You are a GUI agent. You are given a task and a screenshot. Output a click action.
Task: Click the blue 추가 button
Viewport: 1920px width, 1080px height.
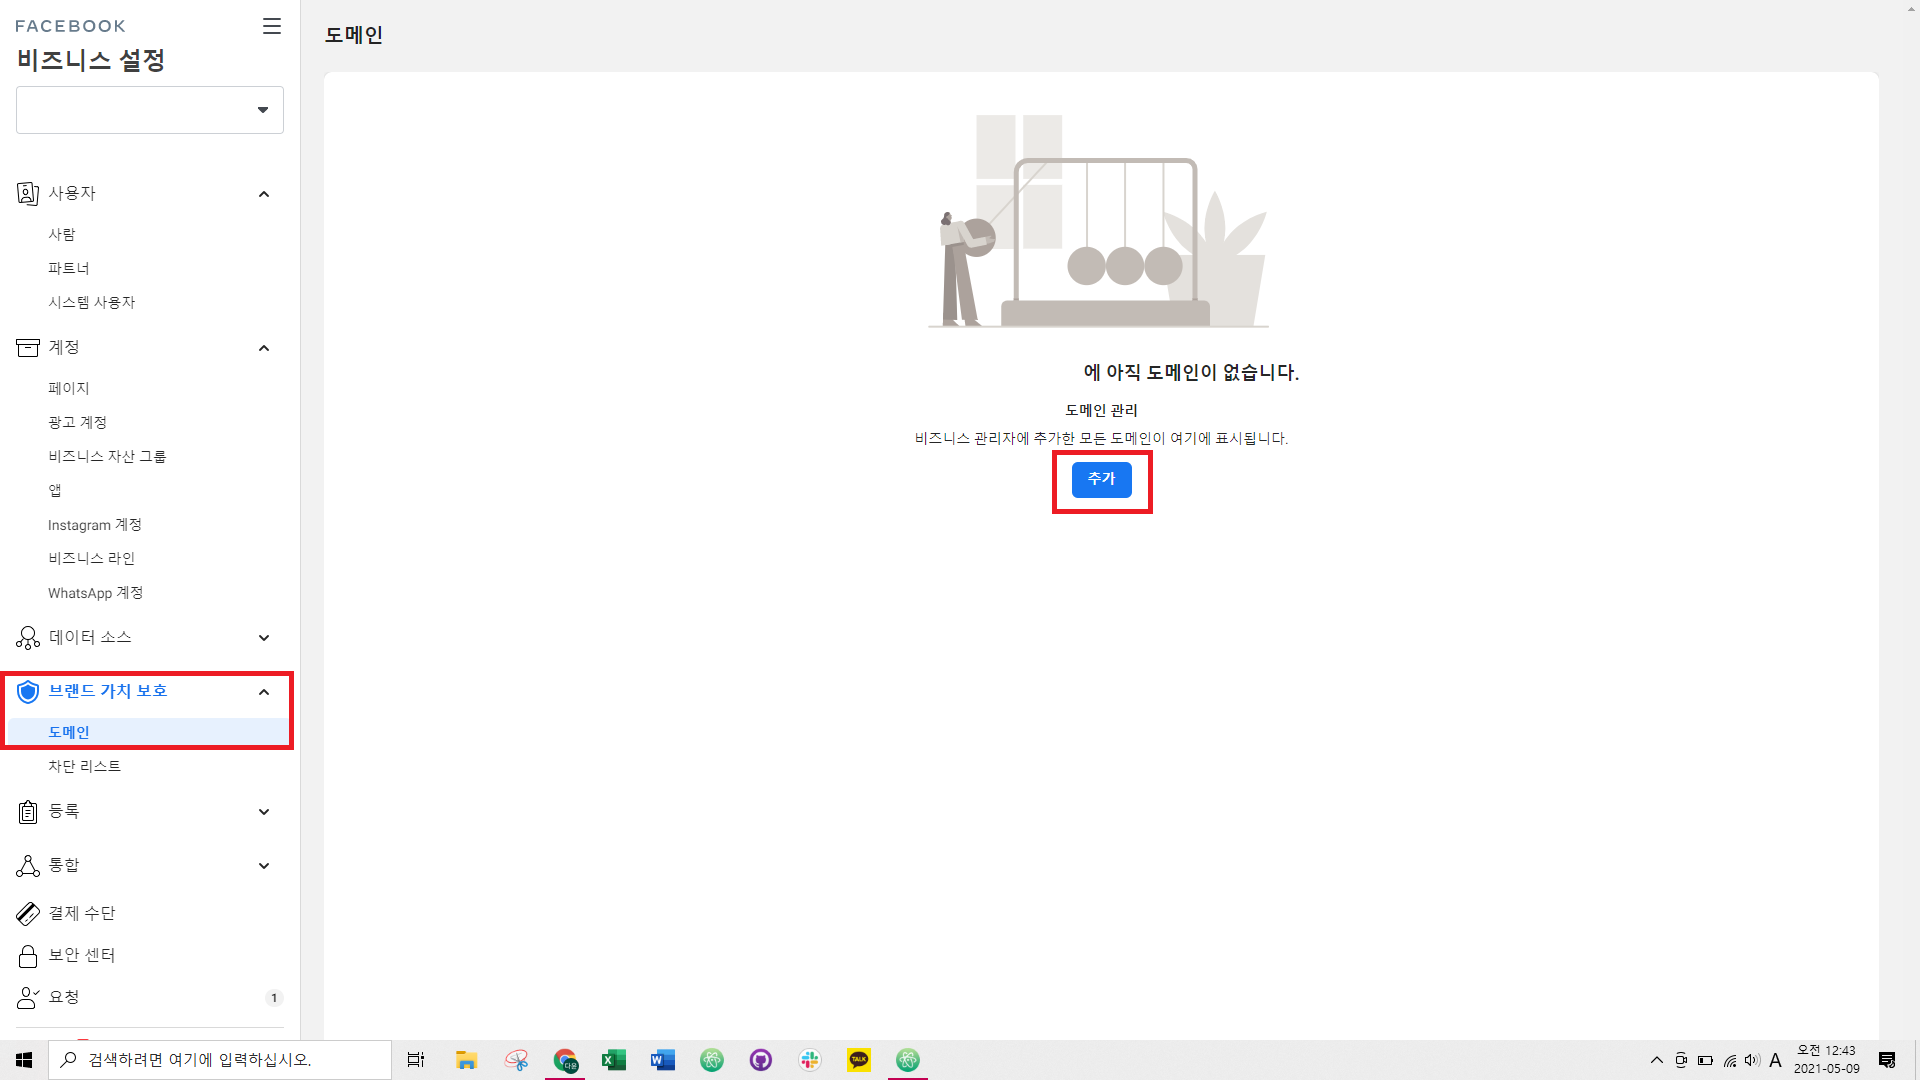(x=1101, y=480)
